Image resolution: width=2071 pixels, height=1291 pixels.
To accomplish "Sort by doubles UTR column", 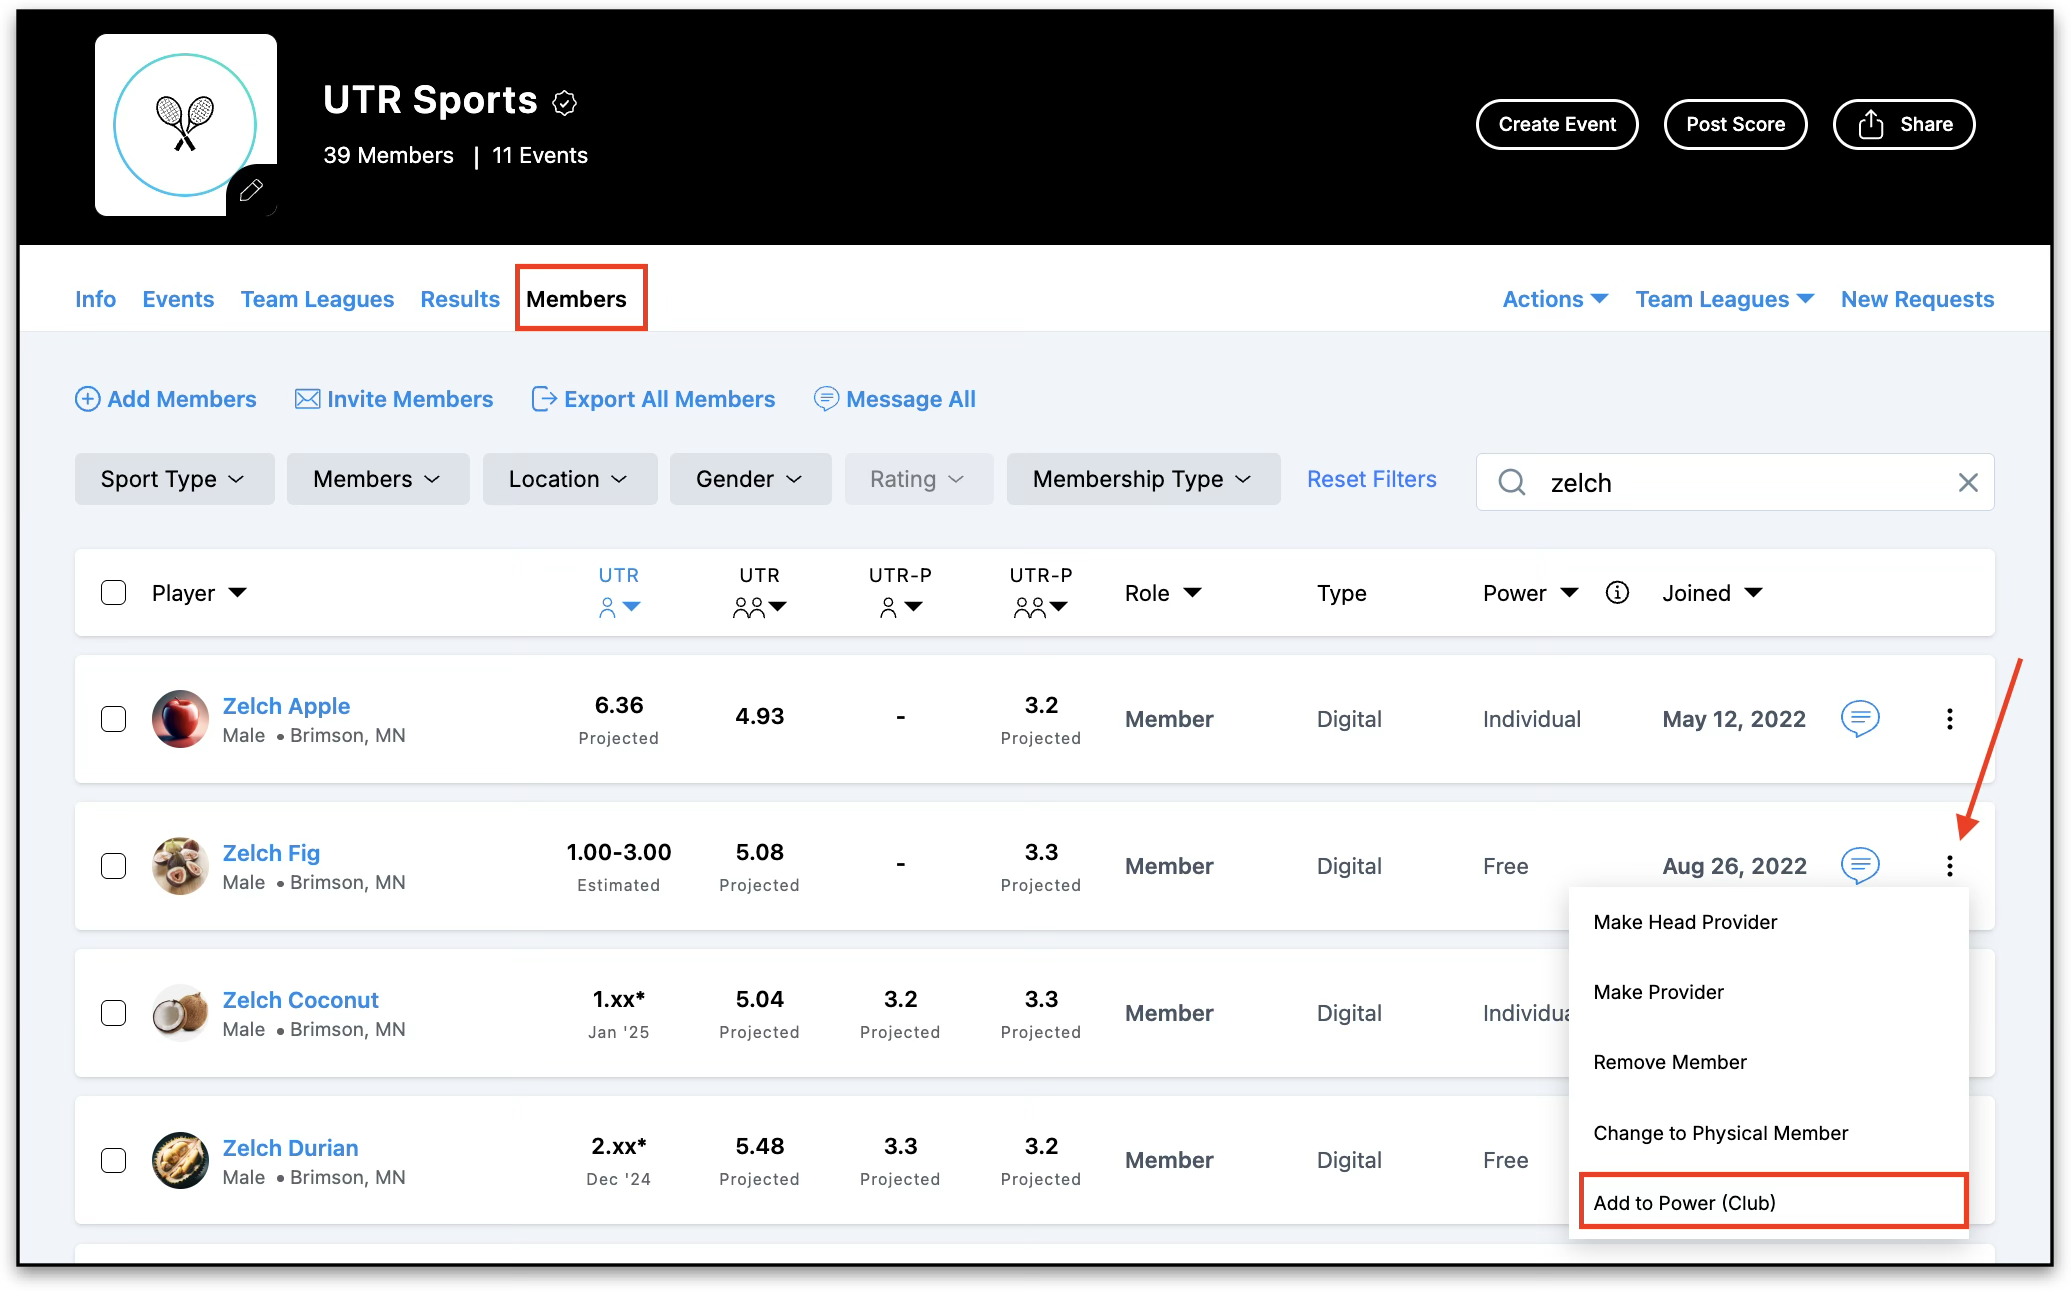I will pyautogui.click(x=760, y=592).
